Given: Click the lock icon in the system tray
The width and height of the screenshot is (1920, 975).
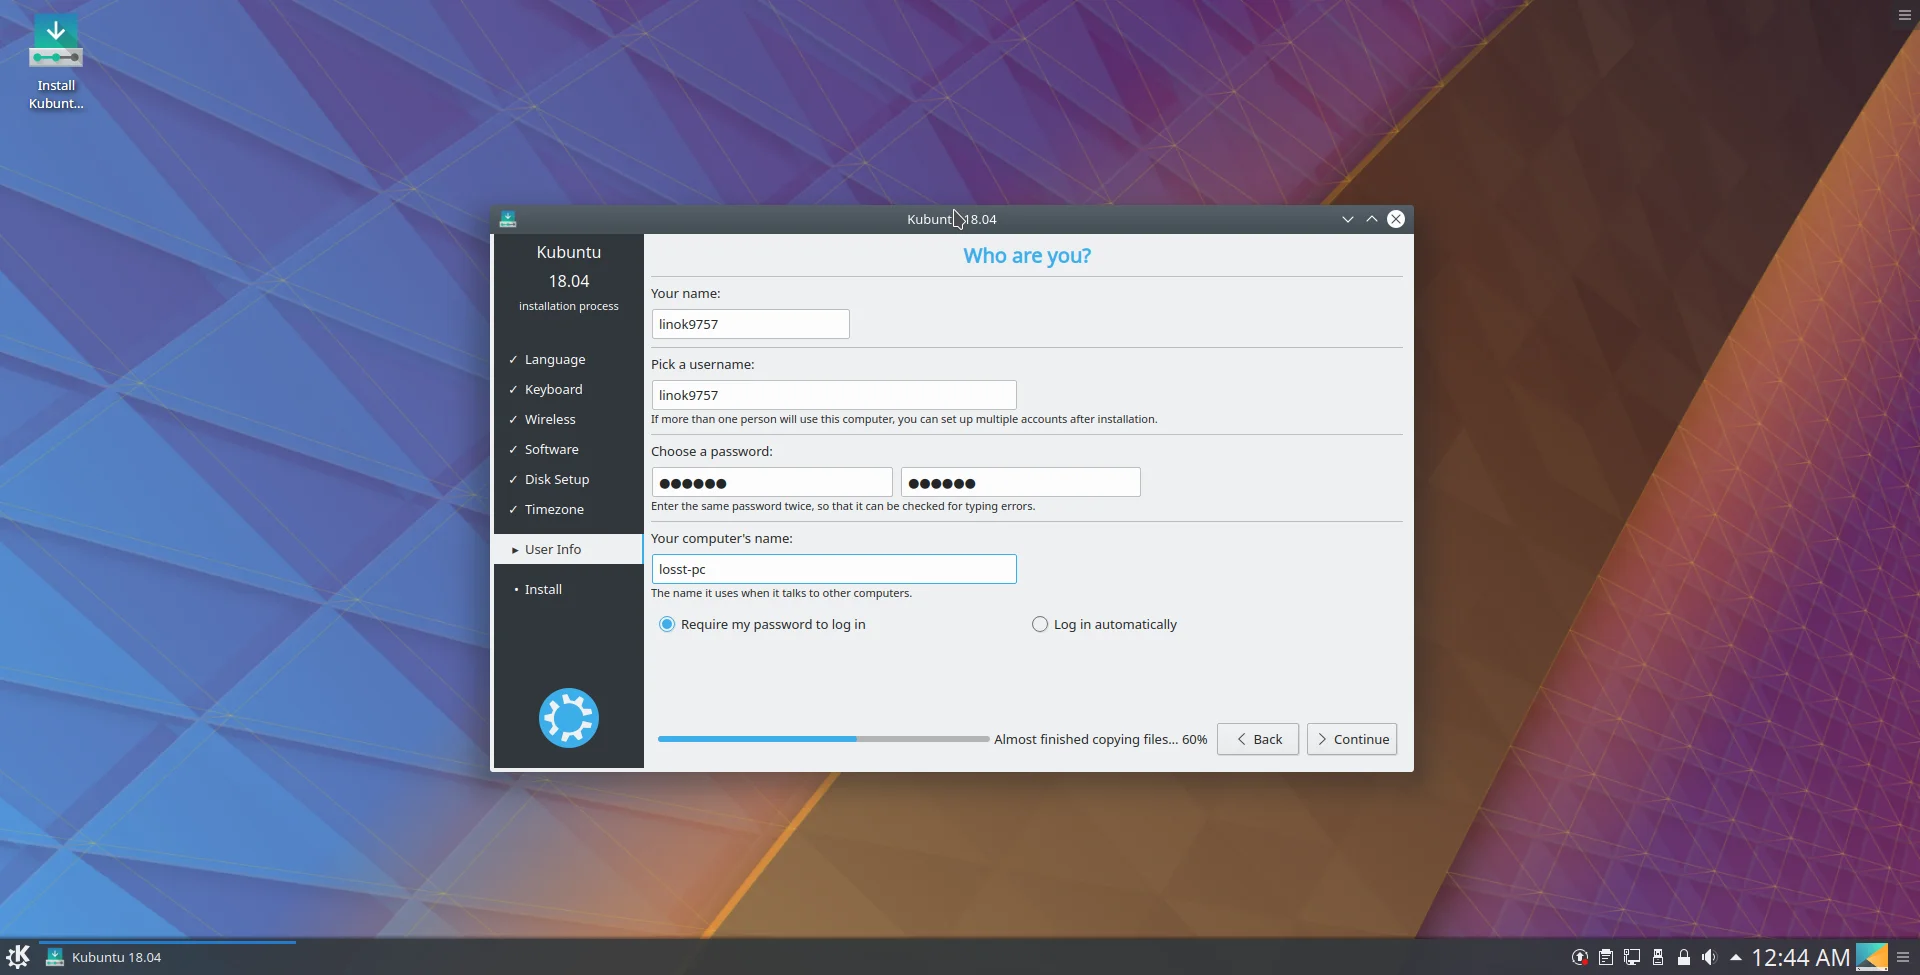Looking at the screenshot, I should (x=1684, y=958).
